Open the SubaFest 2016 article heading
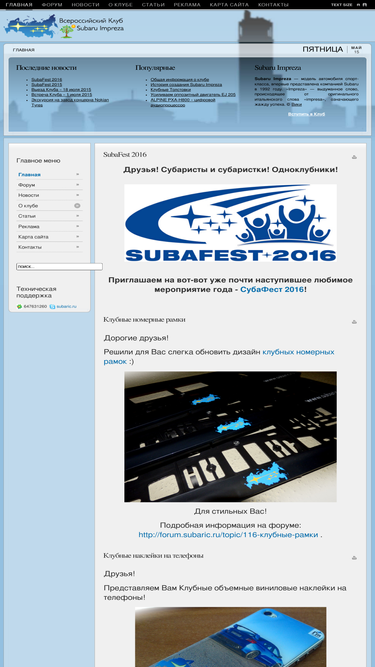This screenshot has height=667, width=375. point(125,154)
